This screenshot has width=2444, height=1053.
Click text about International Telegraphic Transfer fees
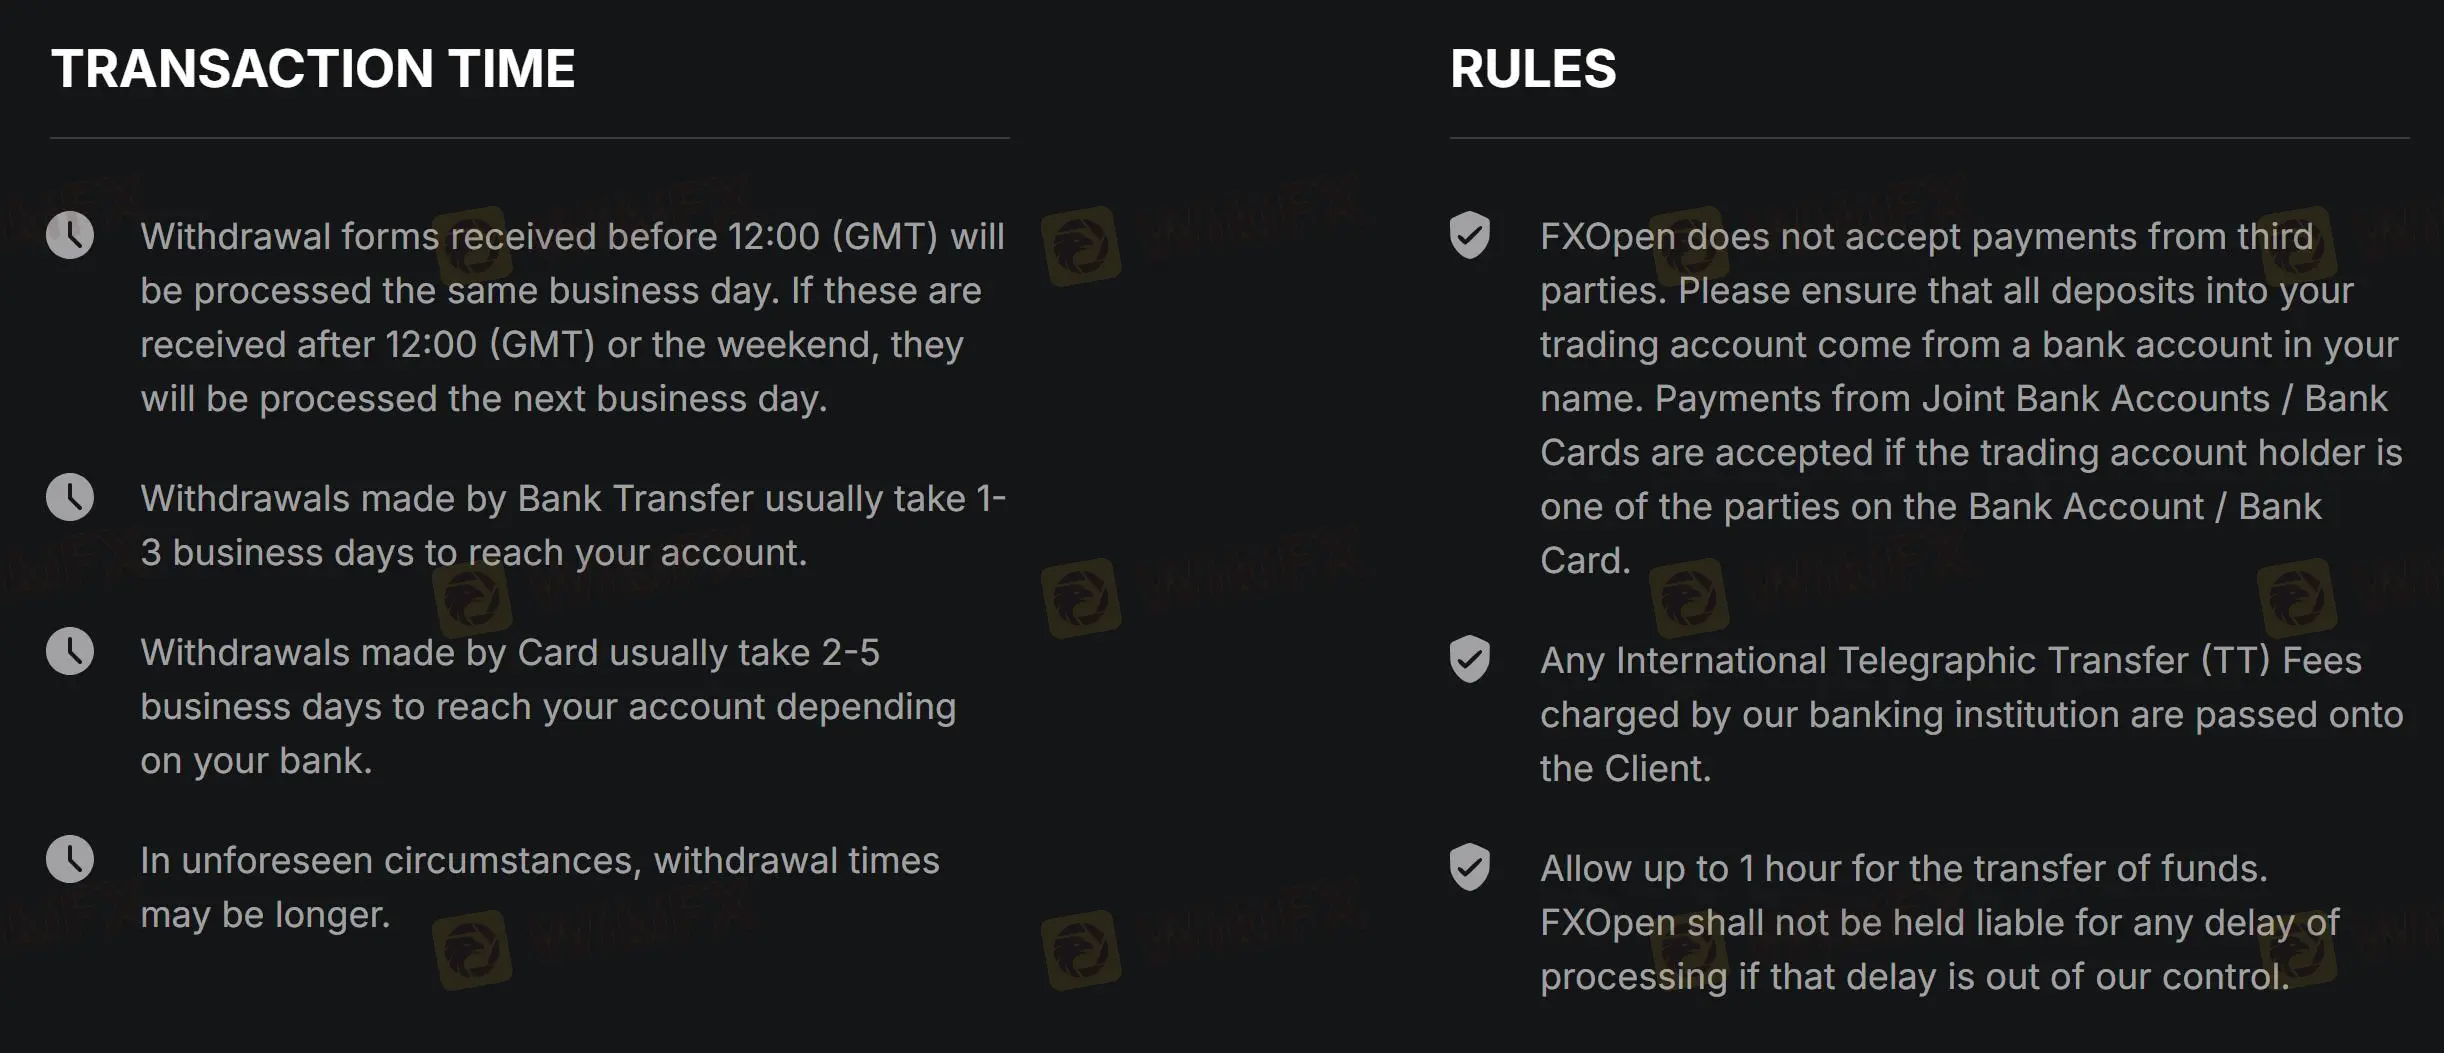pyautogui.click(x=1971, y=714)
